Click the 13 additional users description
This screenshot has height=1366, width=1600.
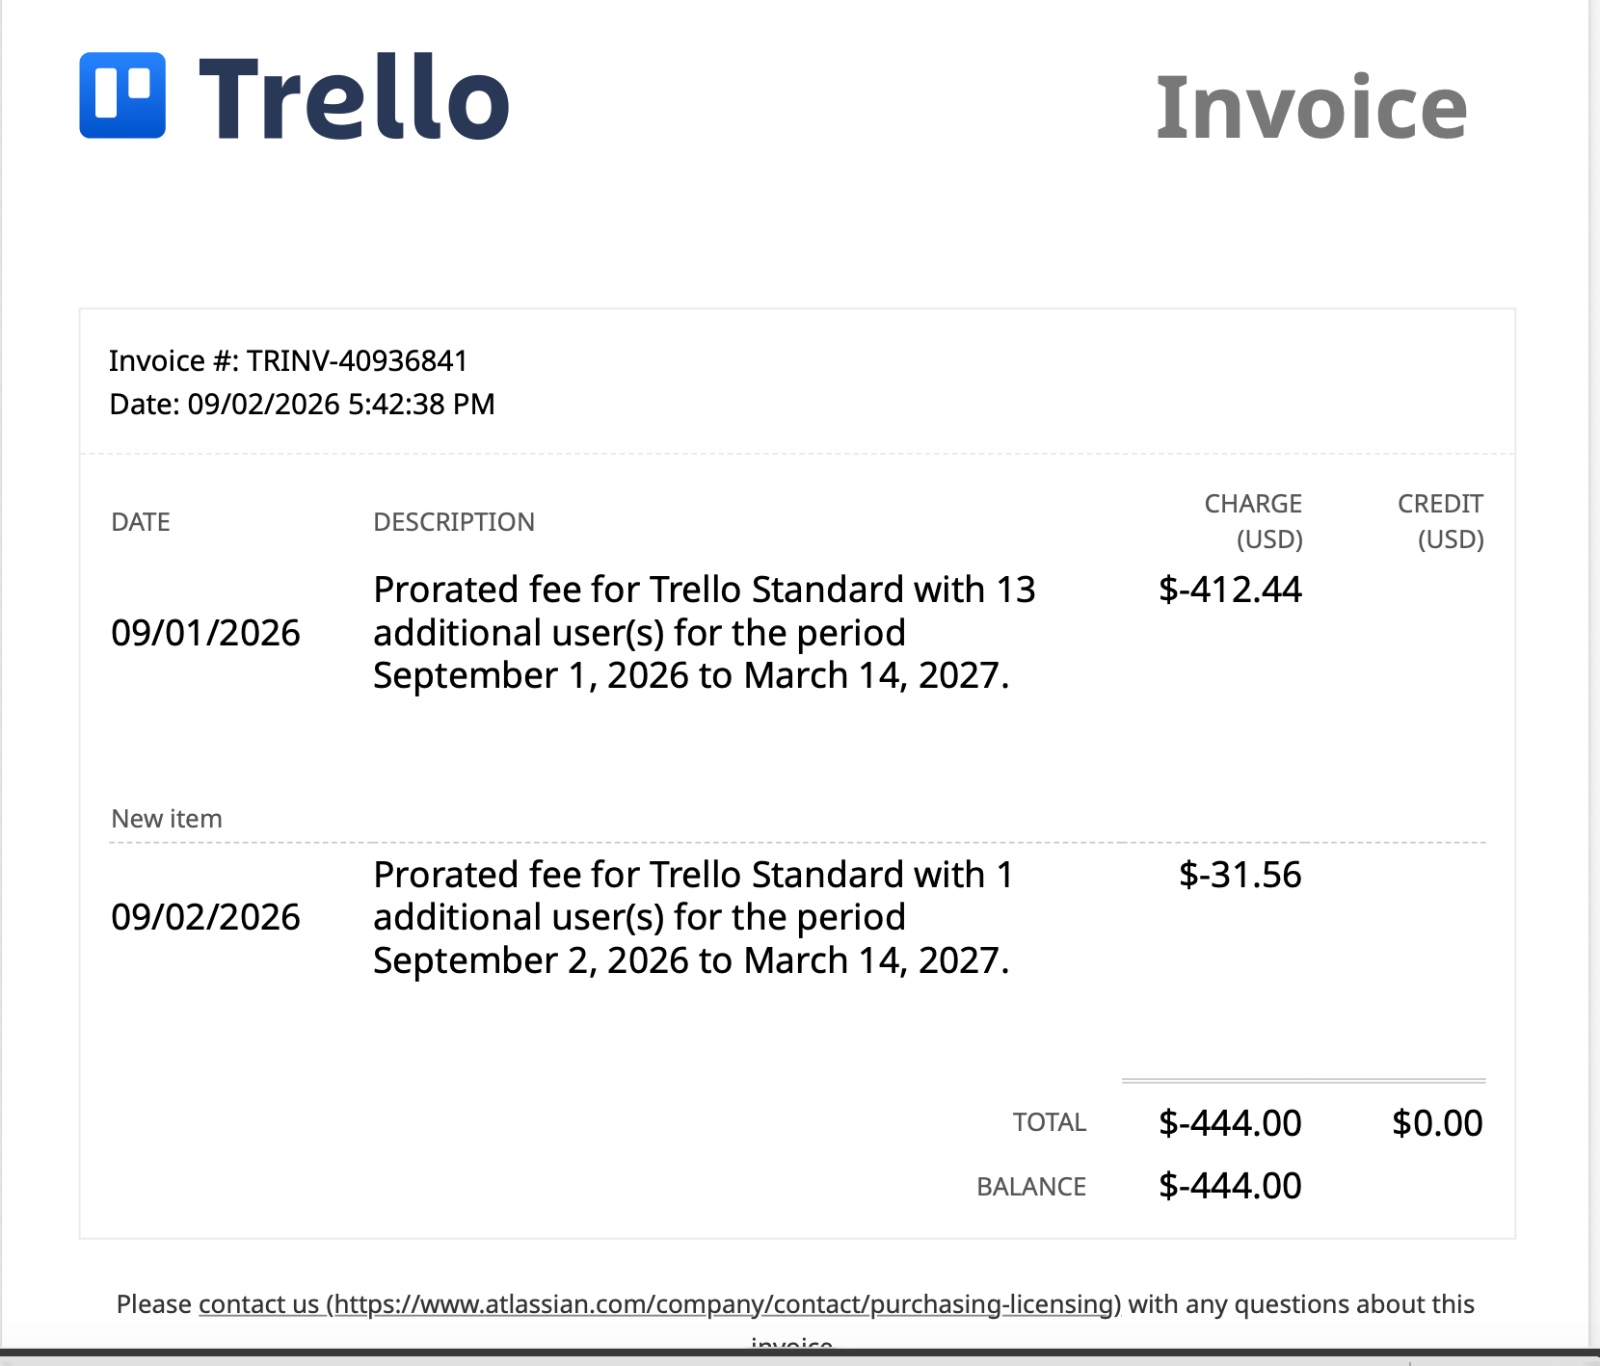[704, 632]
